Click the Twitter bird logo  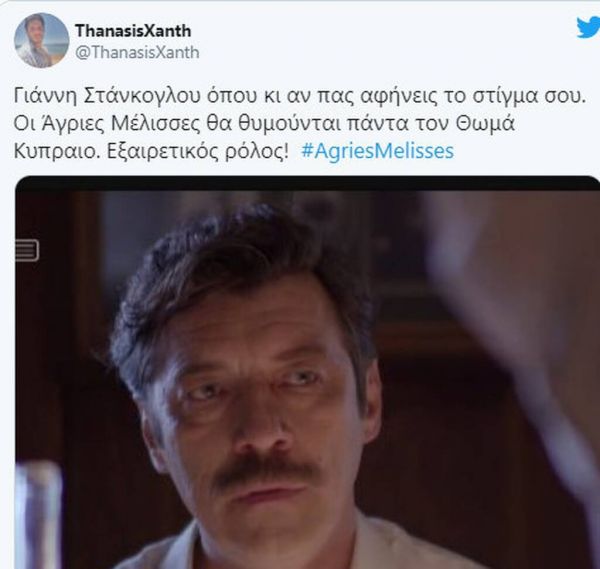589,28
